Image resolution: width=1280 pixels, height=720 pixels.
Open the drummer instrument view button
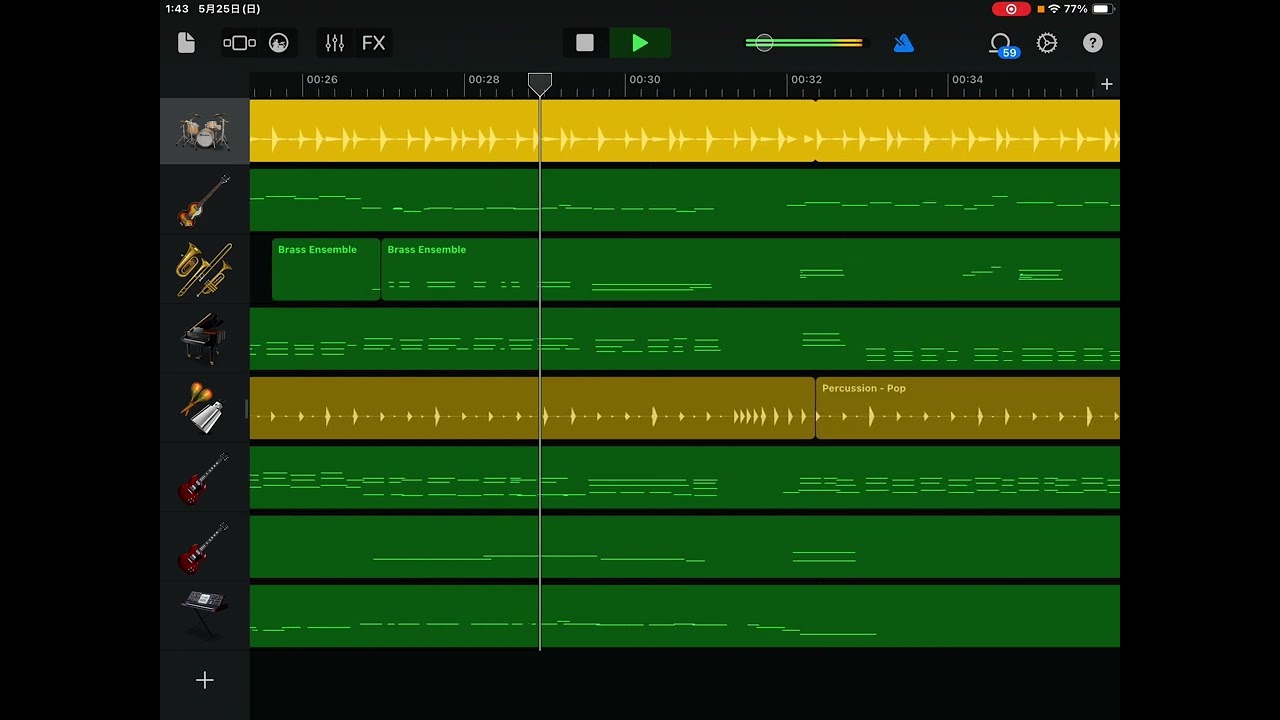pyautogui.click(x=279, y=43)
